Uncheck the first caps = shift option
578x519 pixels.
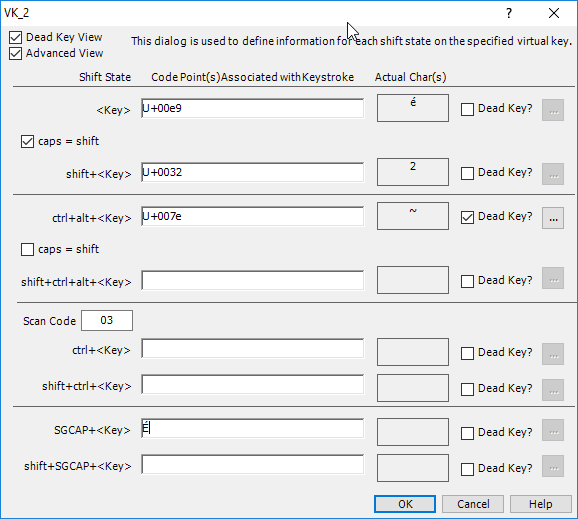(x=27, y=141)
